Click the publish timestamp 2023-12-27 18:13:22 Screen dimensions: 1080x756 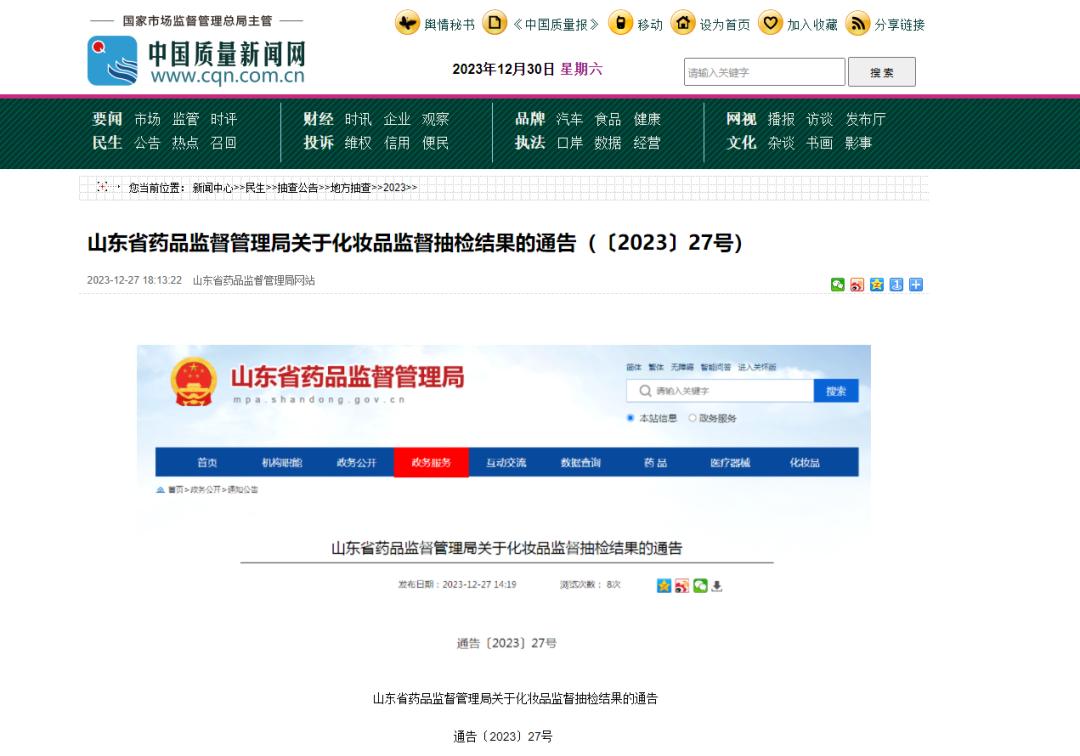(x=134, y=280)
